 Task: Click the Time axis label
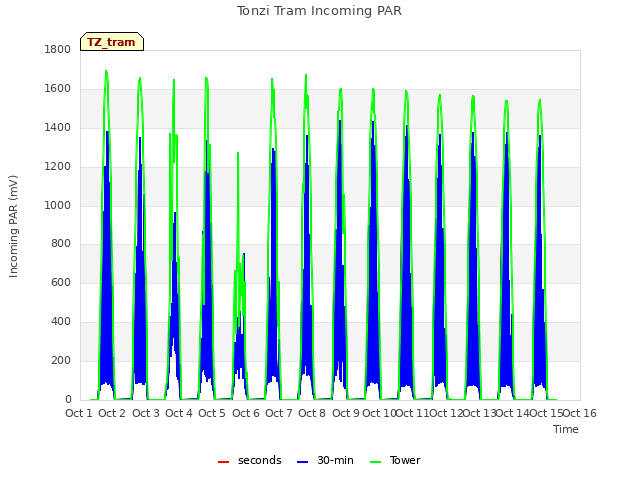pos(566,429)
